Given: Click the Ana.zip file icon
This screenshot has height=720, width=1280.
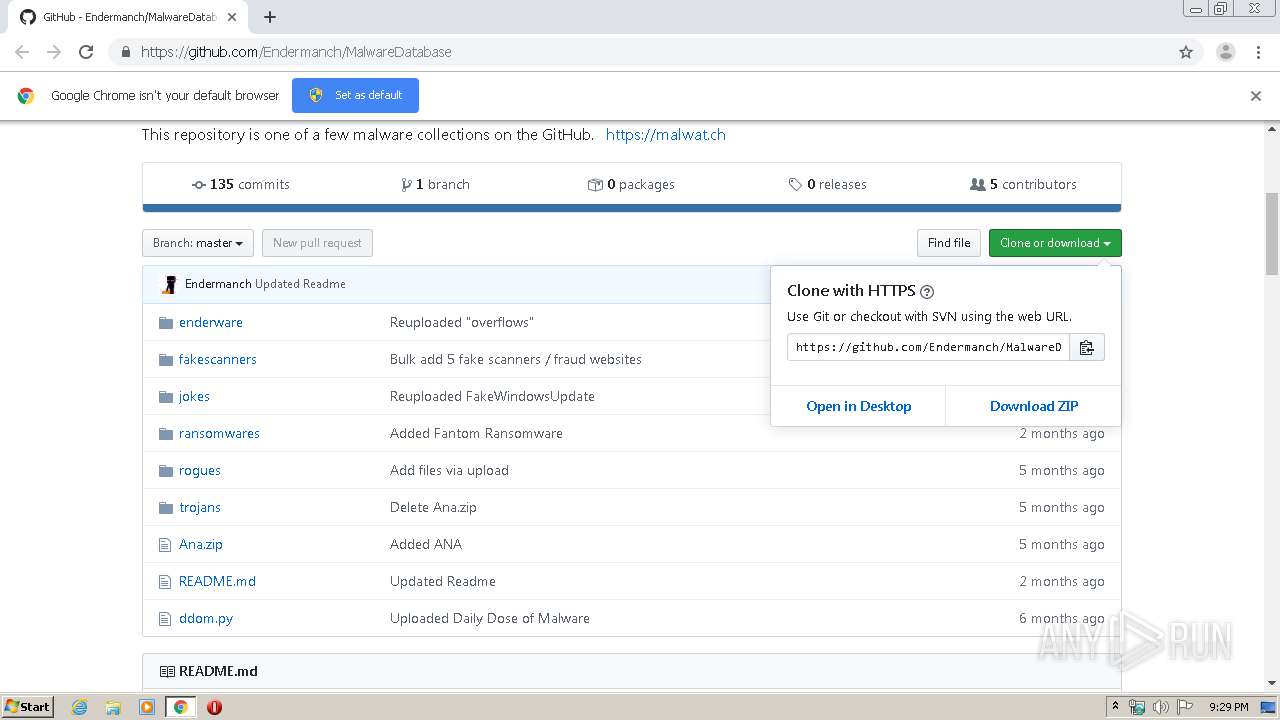Looking at the screenshot, I should point(166,544).
